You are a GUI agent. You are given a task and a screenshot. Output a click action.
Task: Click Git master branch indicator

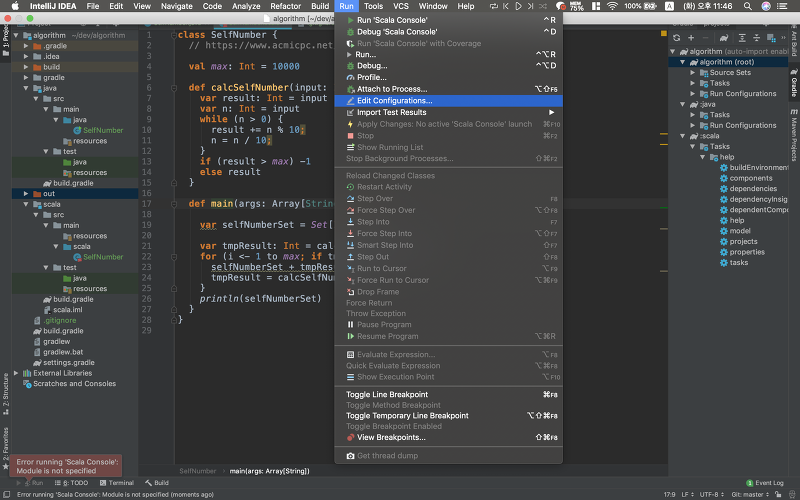749,494
